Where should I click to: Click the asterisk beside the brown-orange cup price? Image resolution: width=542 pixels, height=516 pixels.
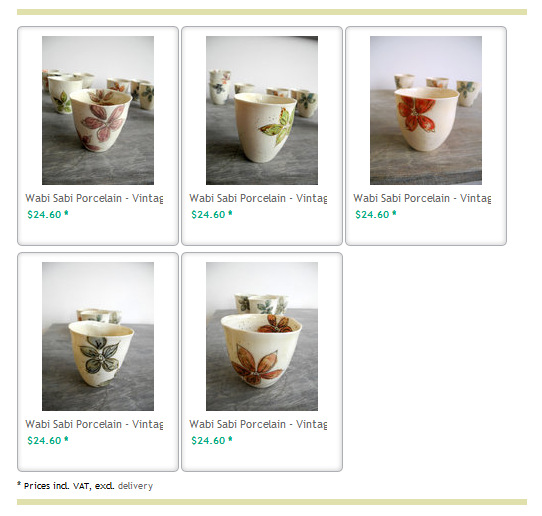230,439
